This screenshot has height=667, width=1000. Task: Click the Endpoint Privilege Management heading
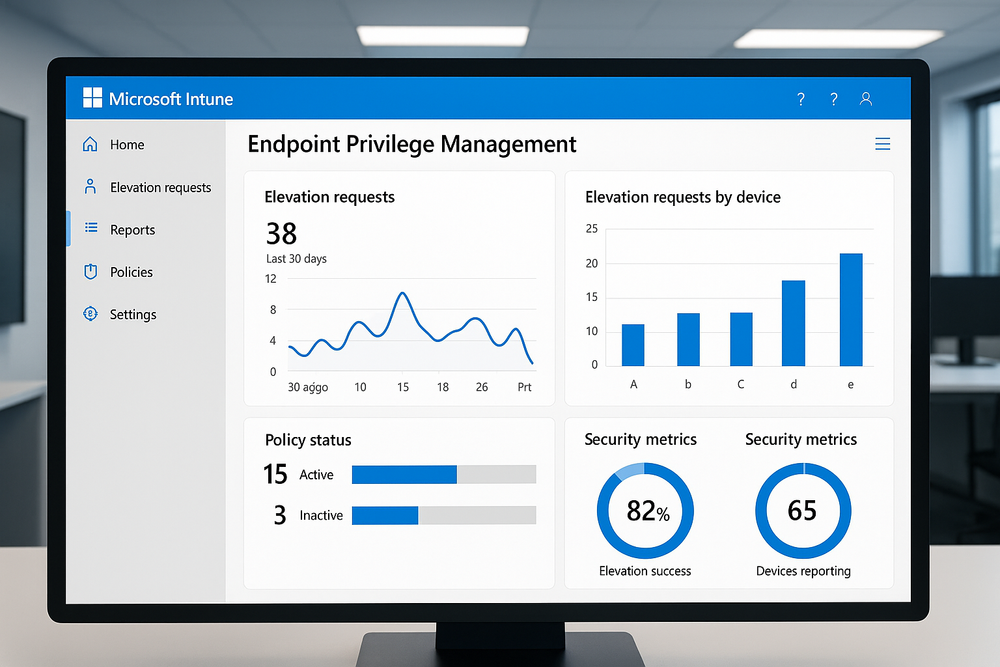411,144
